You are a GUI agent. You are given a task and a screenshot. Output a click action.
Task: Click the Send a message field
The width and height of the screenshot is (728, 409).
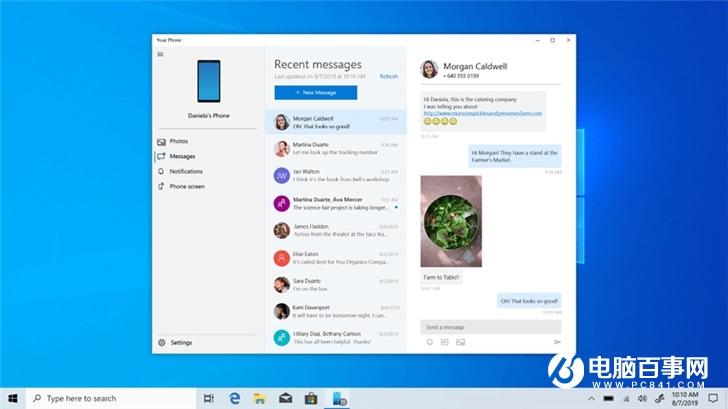pyautogui.click(x=491, y=327)
